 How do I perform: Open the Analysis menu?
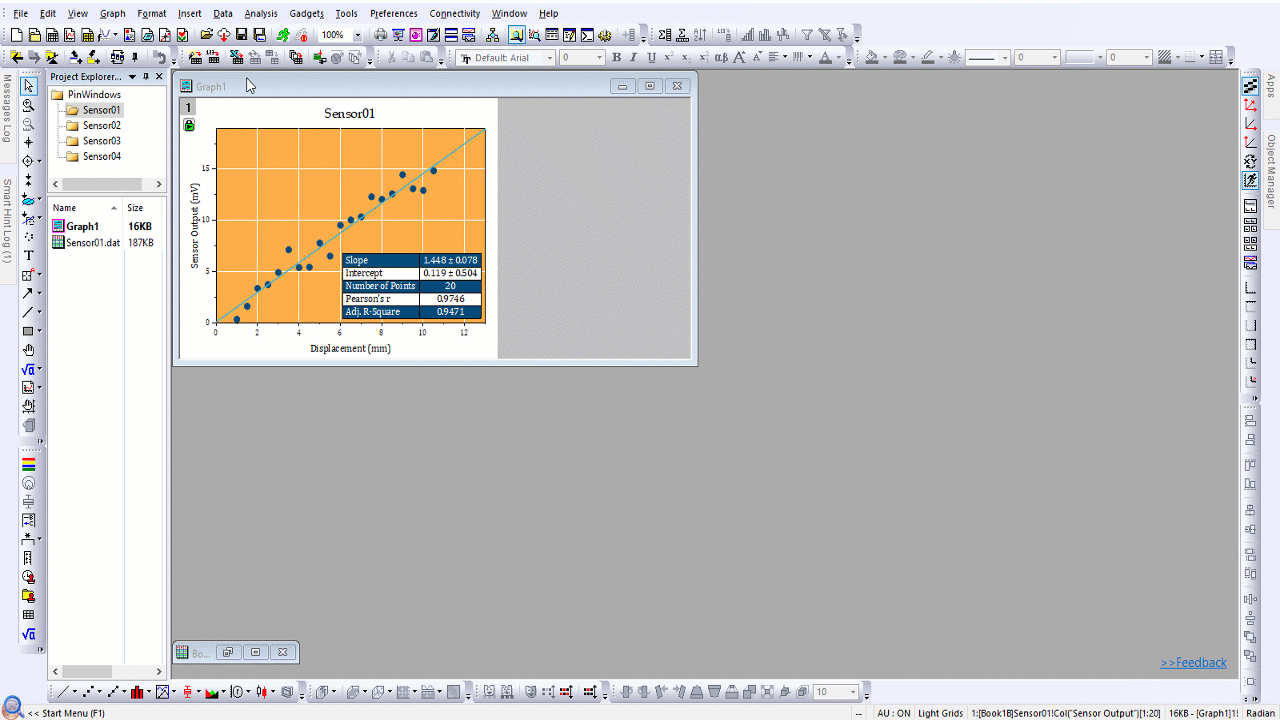pos(261,14)
